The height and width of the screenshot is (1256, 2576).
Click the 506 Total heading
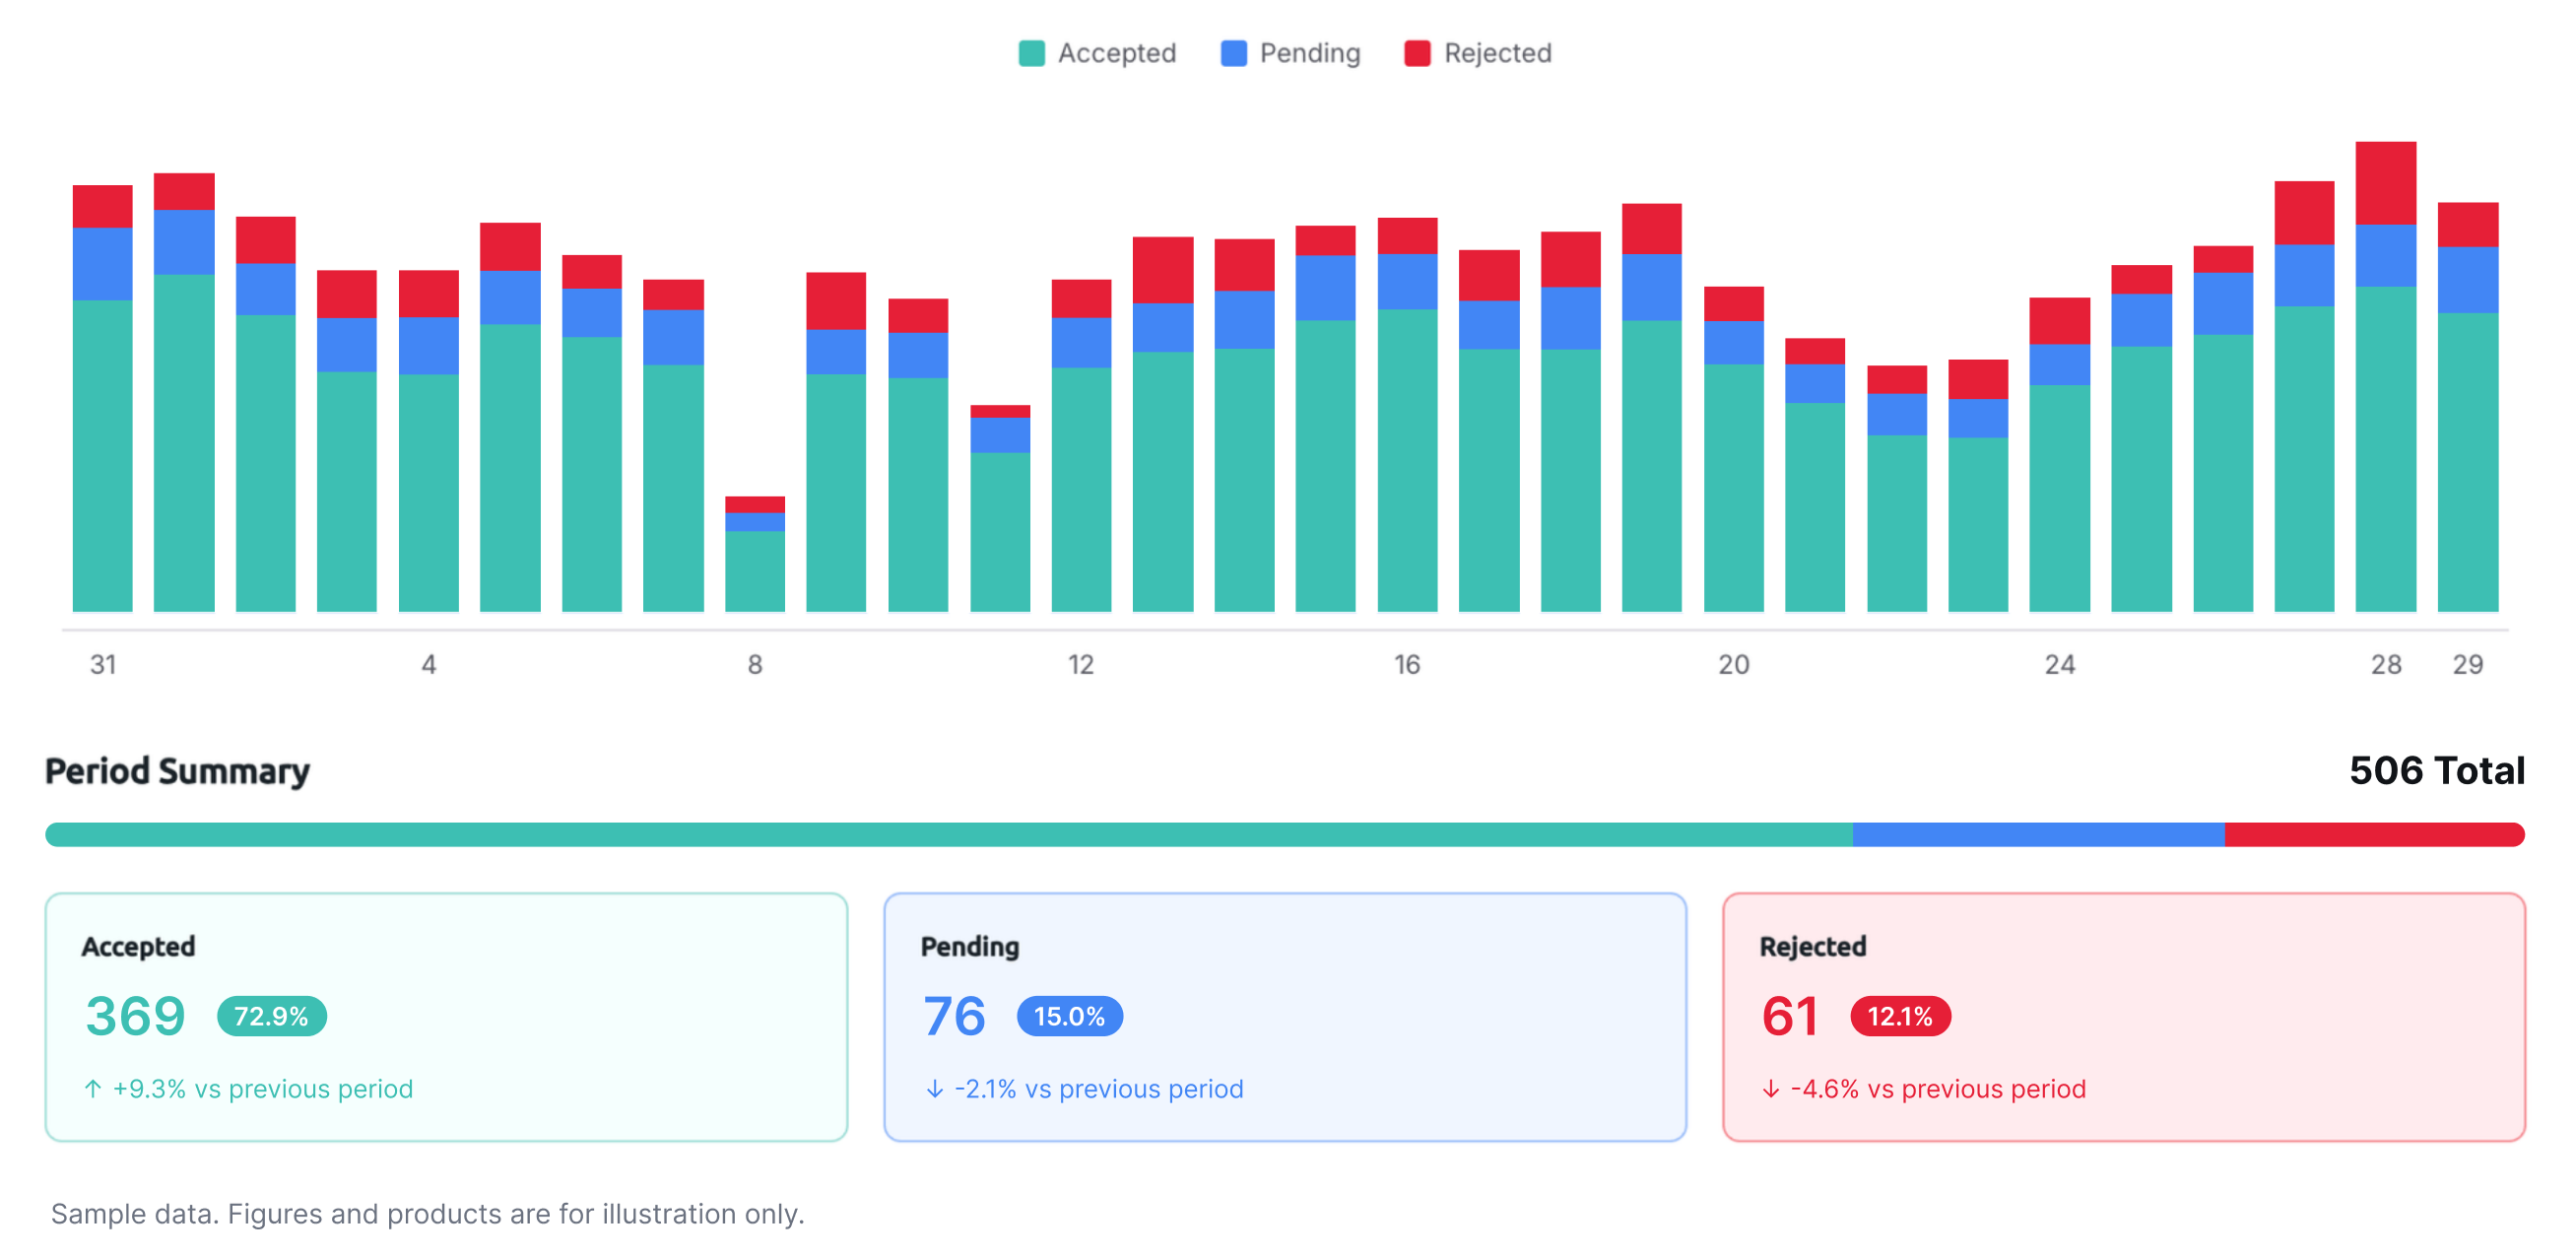2437,770
